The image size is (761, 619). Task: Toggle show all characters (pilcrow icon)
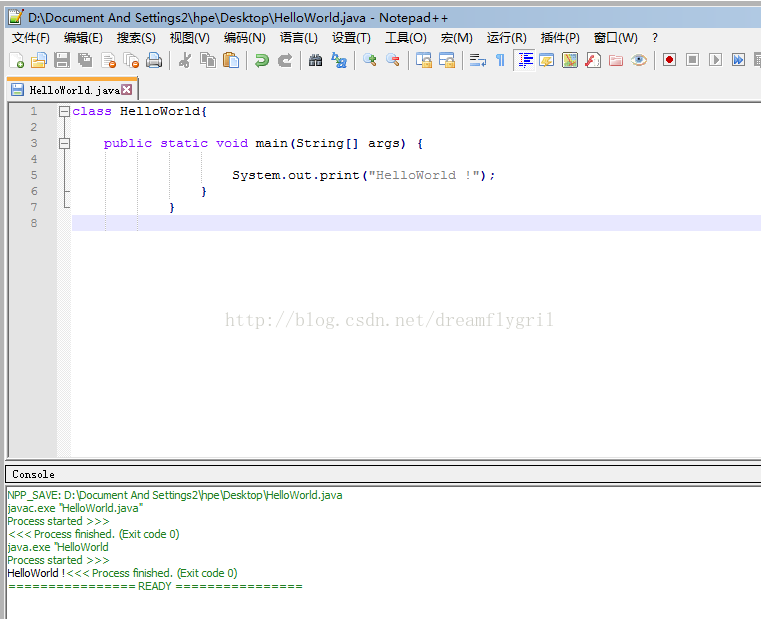point(500,60)
